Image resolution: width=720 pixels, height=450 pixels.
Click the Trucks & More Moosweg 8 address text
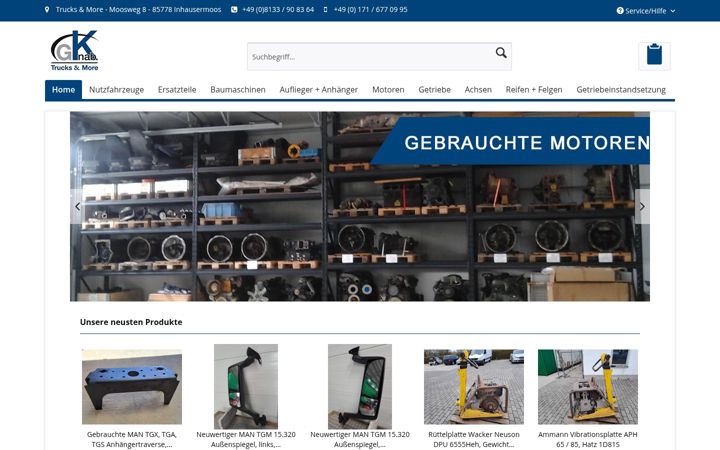coord(138,10)
